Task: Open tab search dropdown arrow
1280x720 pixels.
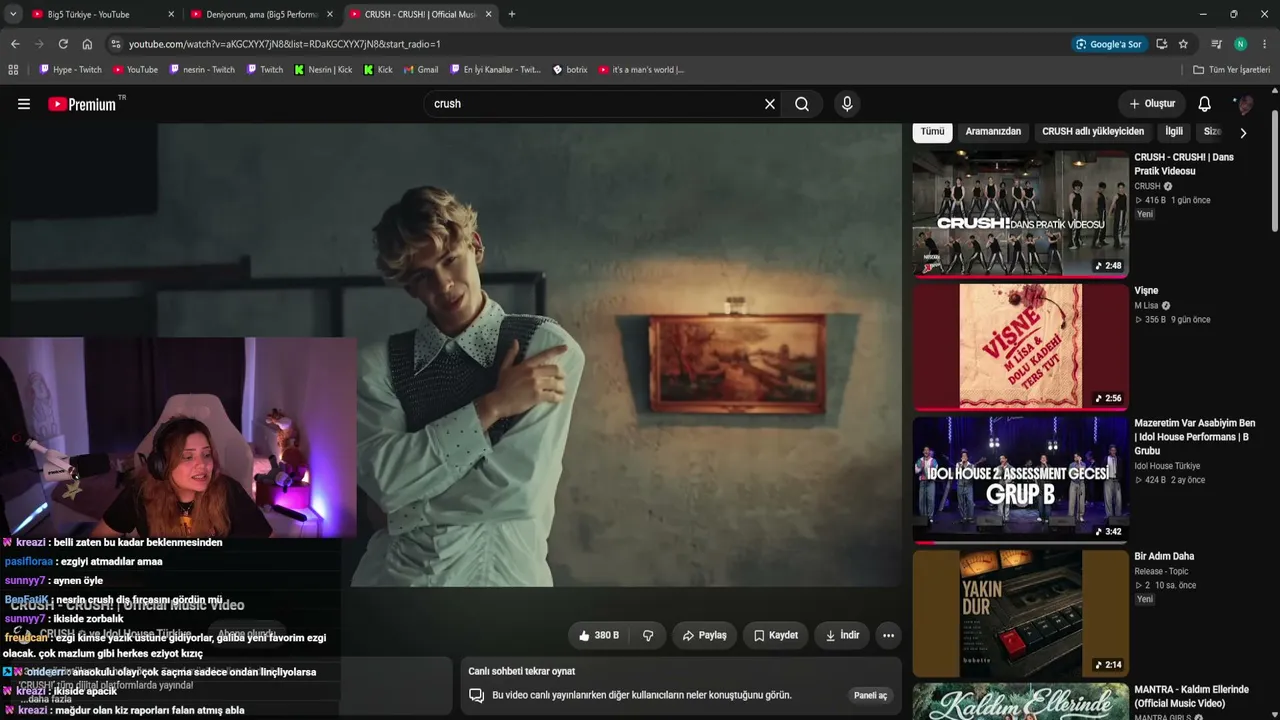Action: 13,14
